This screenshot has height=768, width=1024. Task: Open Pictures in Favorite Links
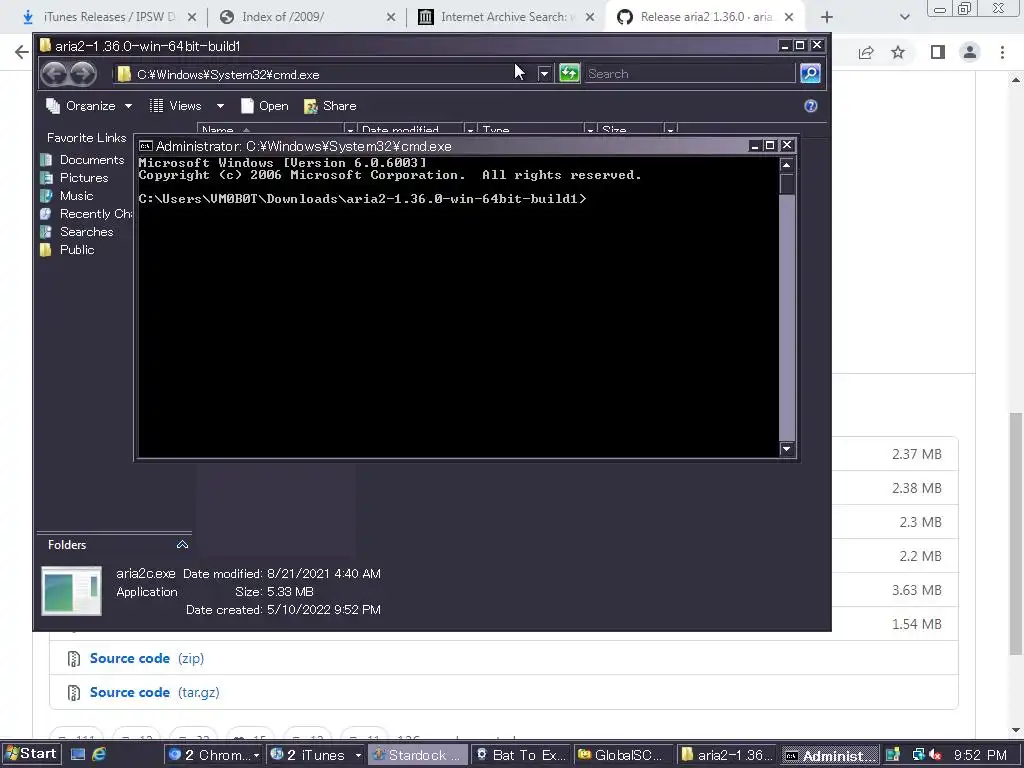coord(74,178)
